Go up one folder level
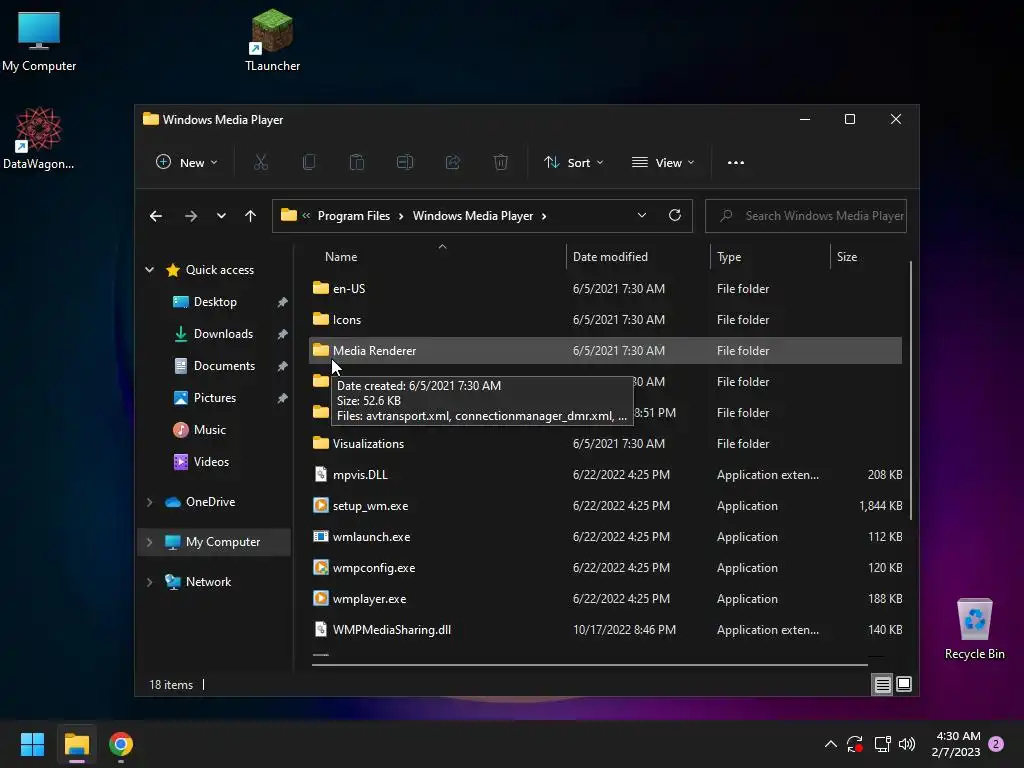This screenshot has height=768, width=1024. (x=251, y=216)
